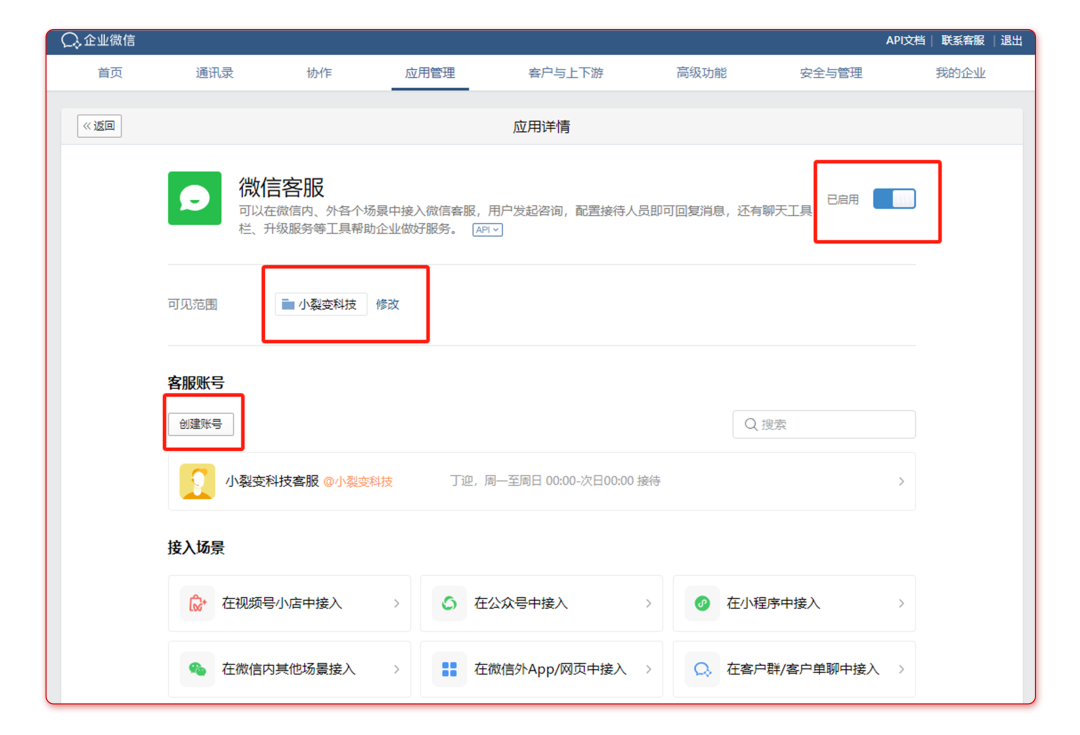
Task: Open the 在小程序中接入 chevron arrow
Action: click(901, 603)
